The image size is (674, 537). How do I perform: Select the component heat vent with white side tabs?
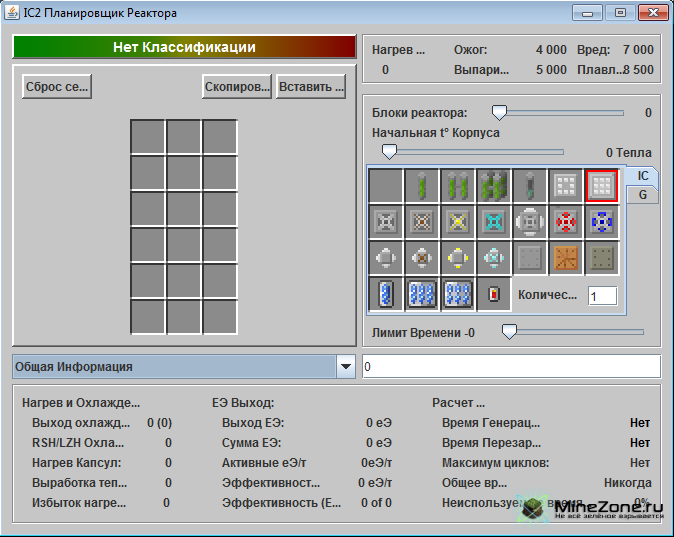530,222
